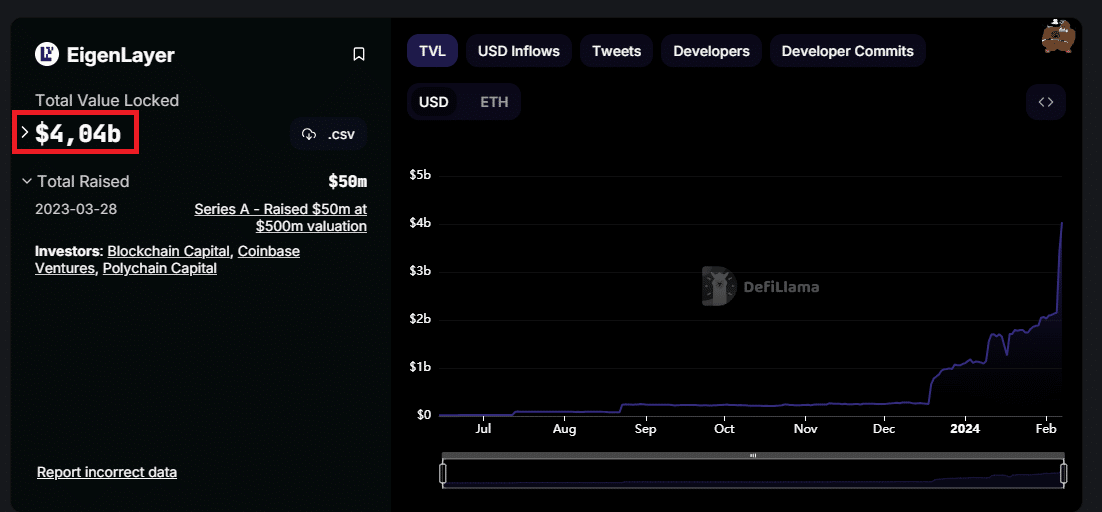Image resolution: width=1102 pixels, height=512 pixels.
Task: Open the Blockchain Capital investor link
Action: [169, 251]
